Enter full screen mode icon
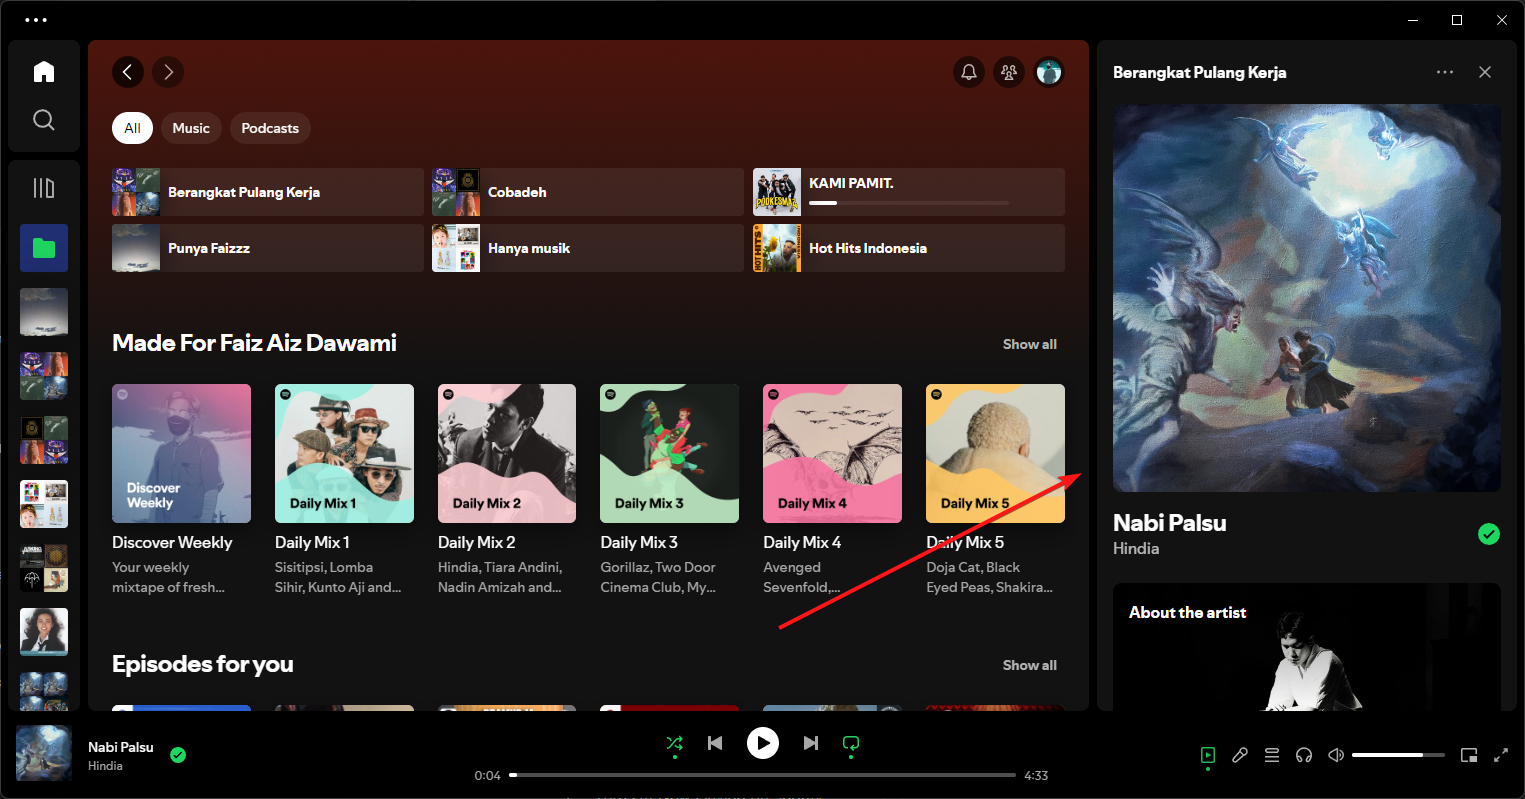Viewport: 1525px width, 799px height. (1501, 755)
